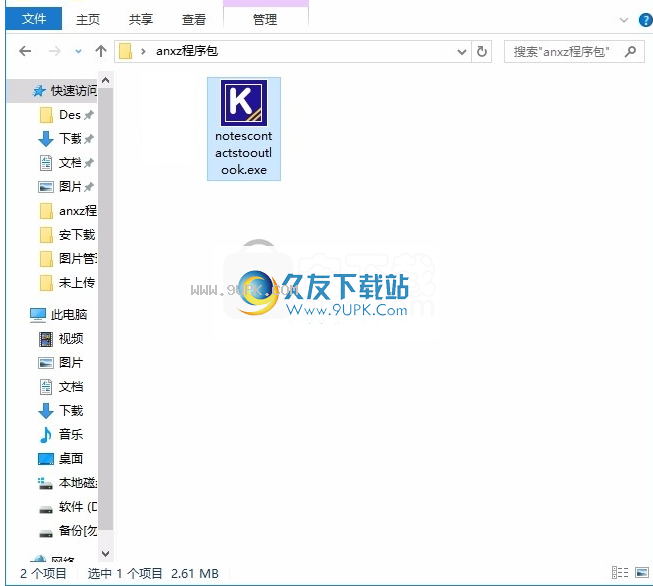
Task: Click the sidebar scroll down arrow
Action: click(106, 554)
